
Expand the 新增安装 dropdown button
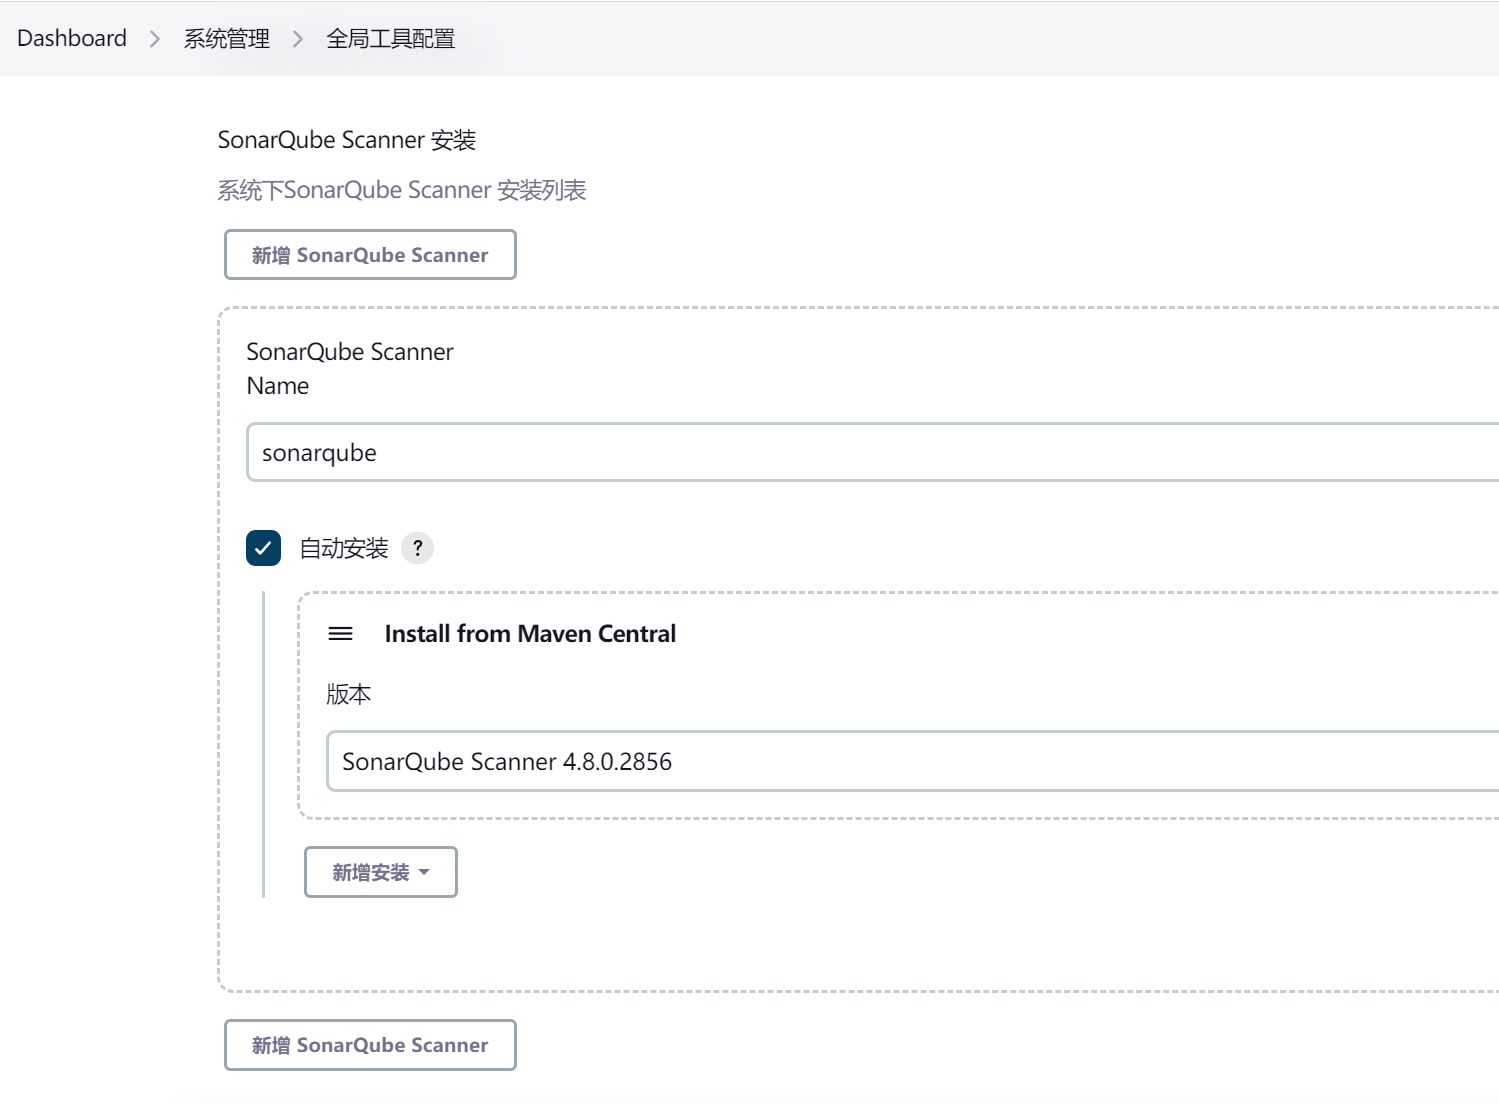coord(381,872)
